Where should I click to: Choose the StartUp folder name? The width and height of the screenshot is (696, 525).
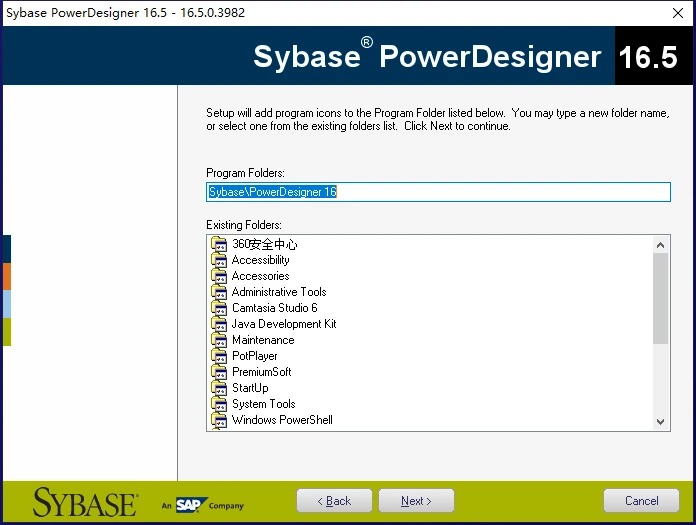[250, 388]
